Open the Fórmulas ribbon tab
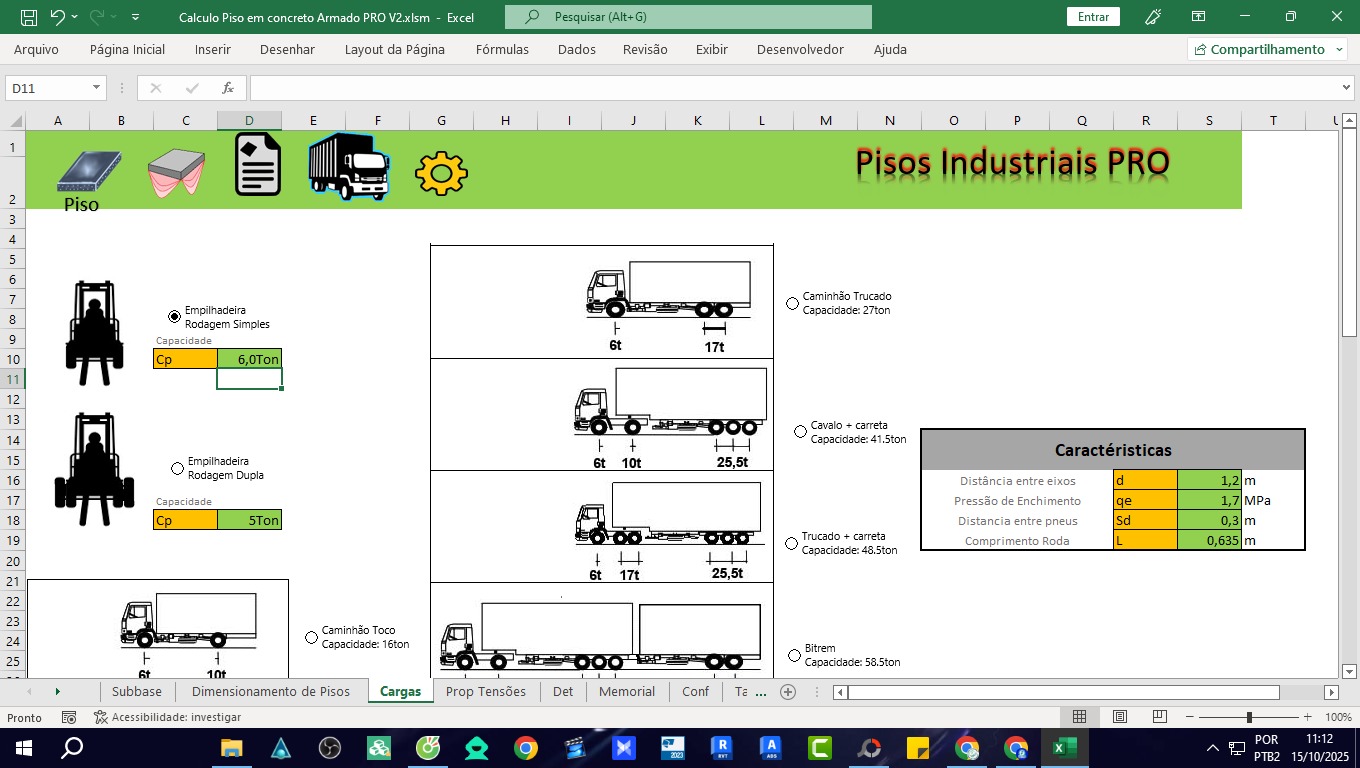1360x768 pixels. [x=502, y=49]
